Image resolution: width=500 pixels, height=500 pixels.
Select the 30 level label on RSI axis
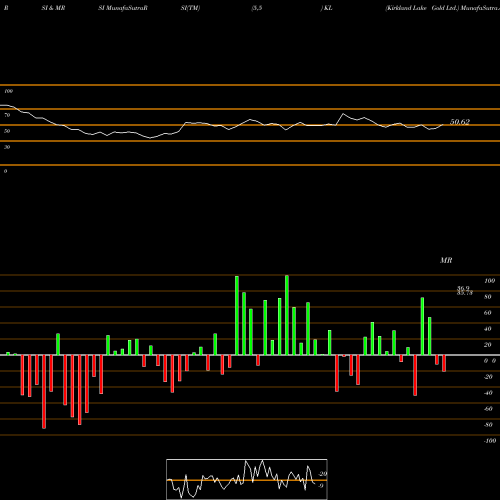[7, 147]
